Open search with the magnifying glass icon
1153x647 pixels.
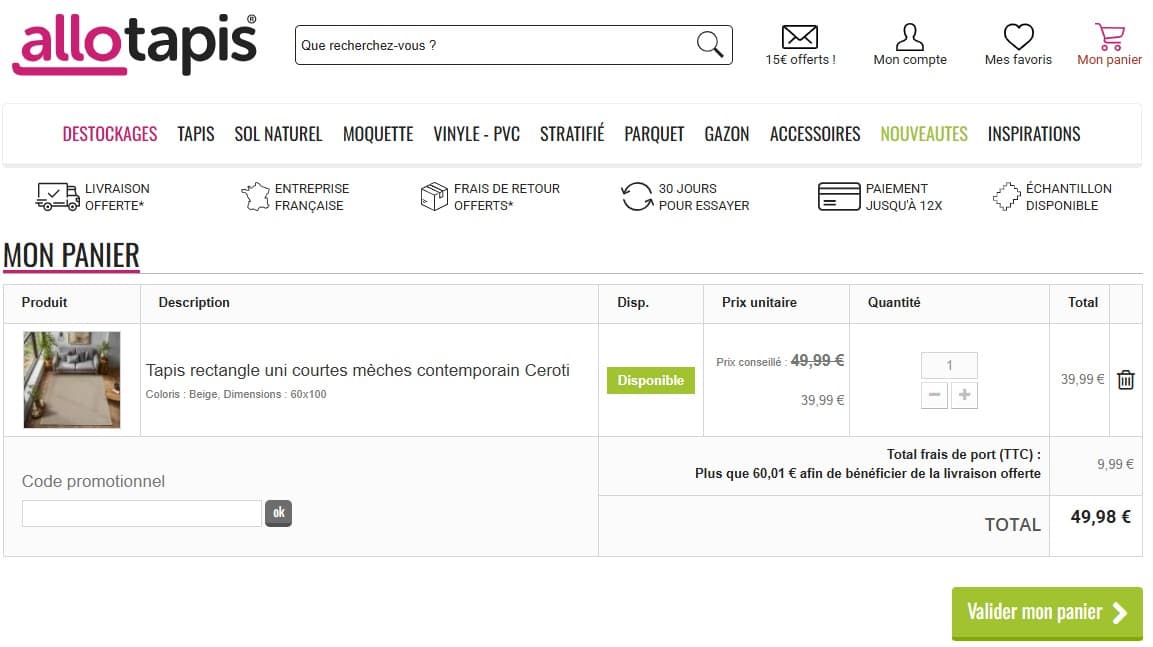click(x=709, y=44)
